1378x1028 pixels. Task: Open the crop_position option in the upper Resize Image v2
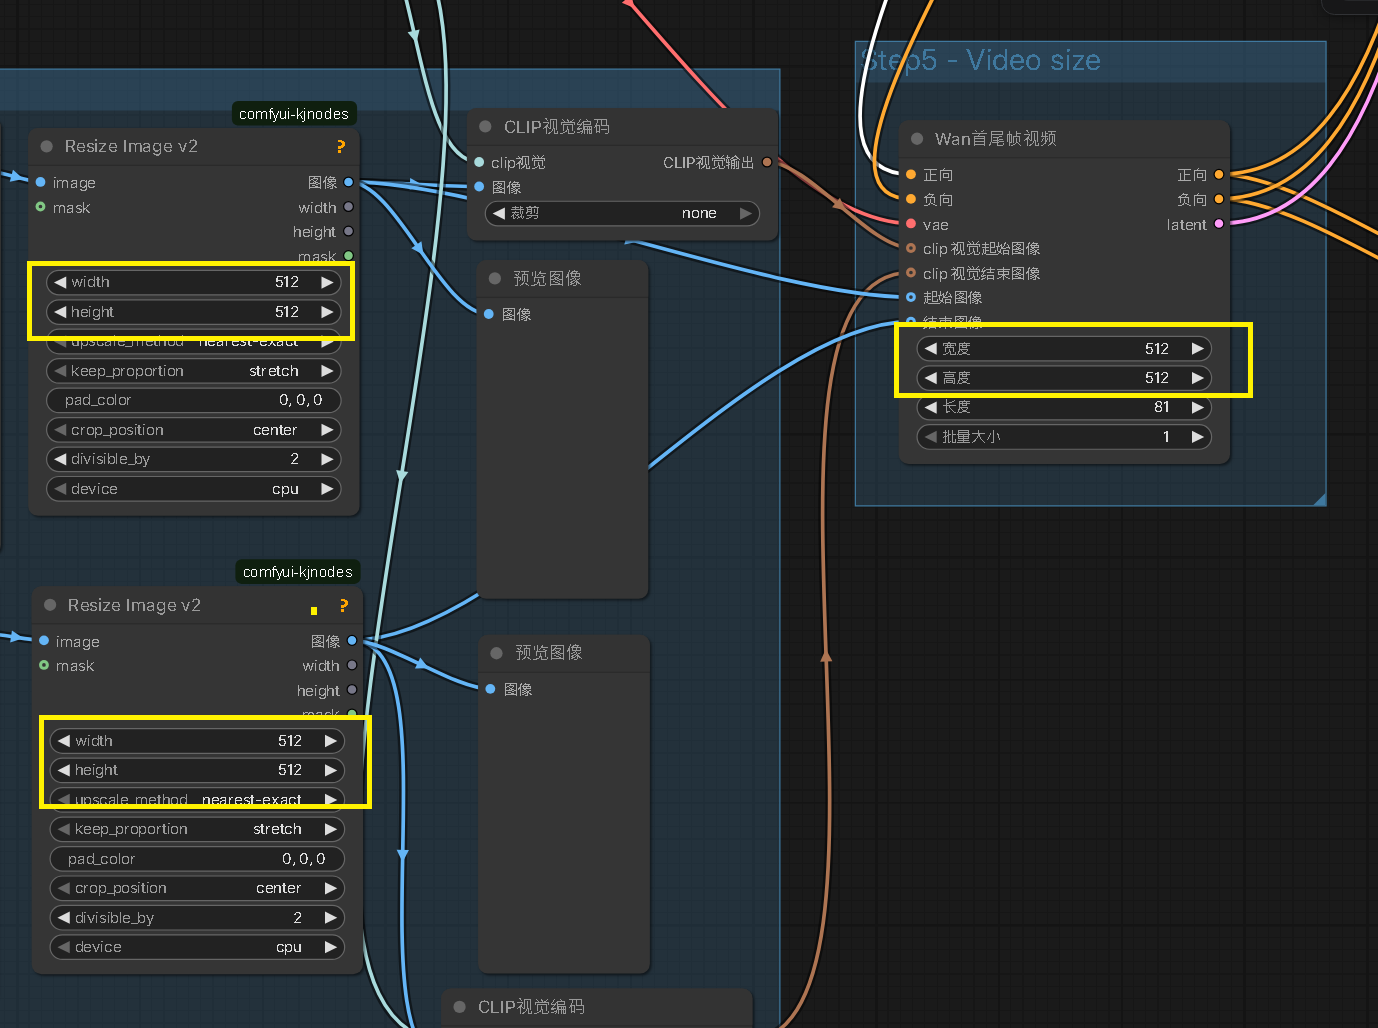coord(194,430)
